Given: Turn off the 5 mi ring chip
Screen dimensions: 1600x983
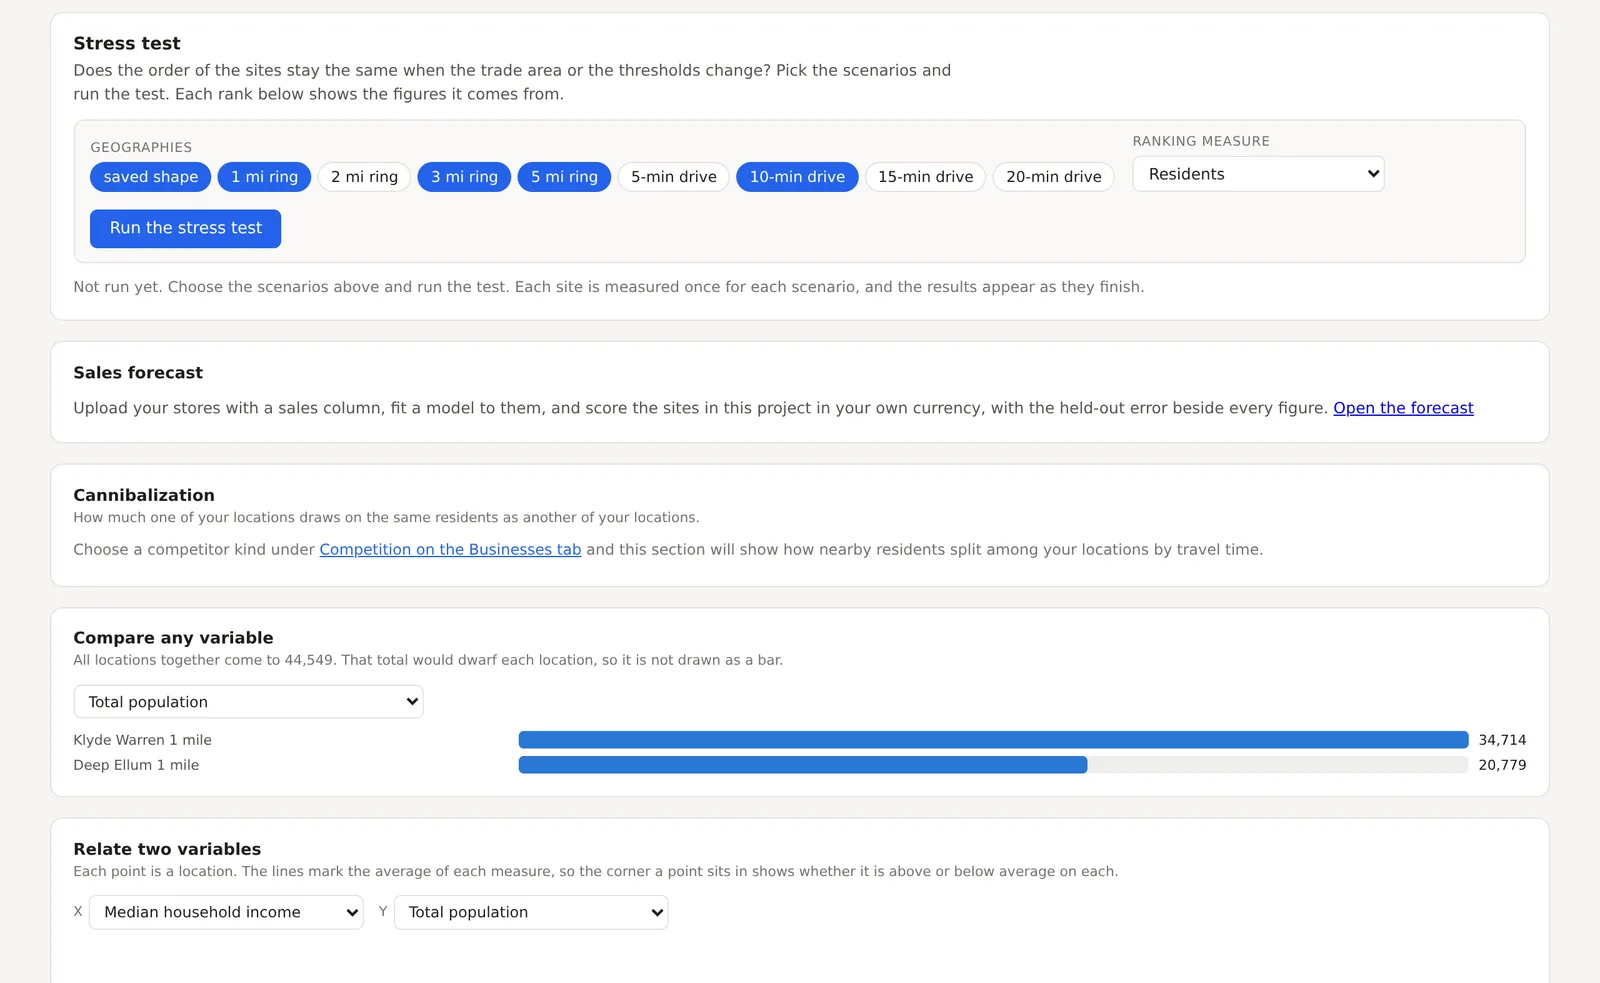Looking at the screenshot, I should click(564, 177).
